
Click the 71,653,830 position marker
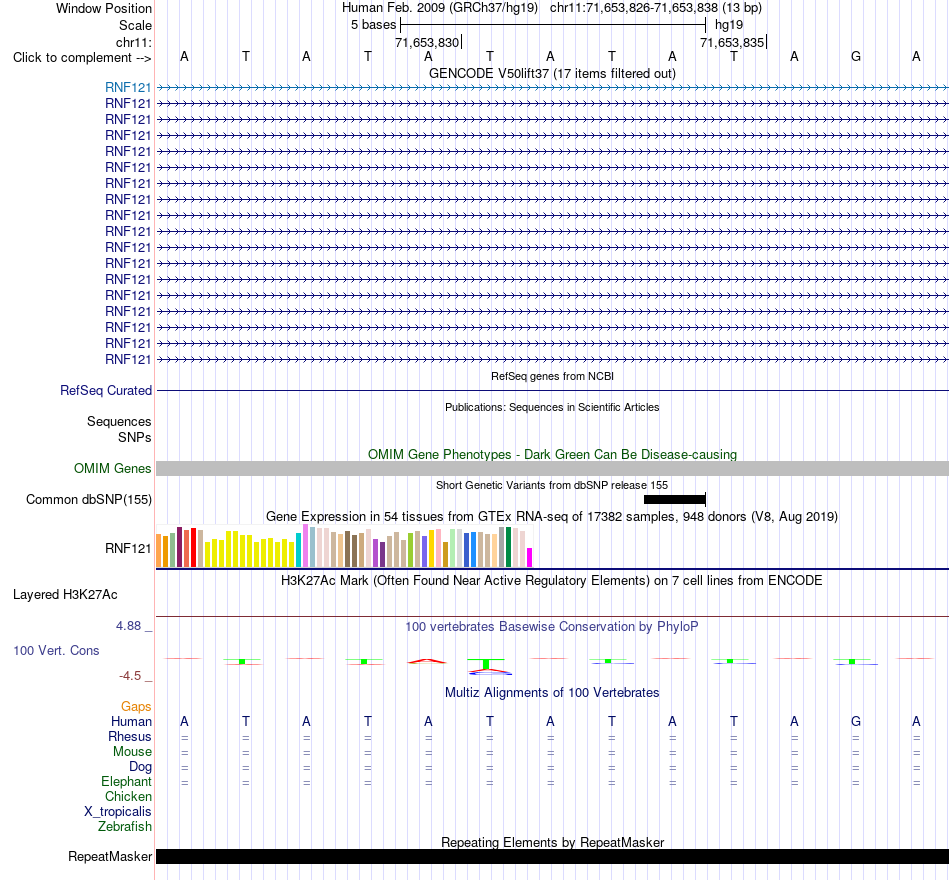[x=427, y=42]
